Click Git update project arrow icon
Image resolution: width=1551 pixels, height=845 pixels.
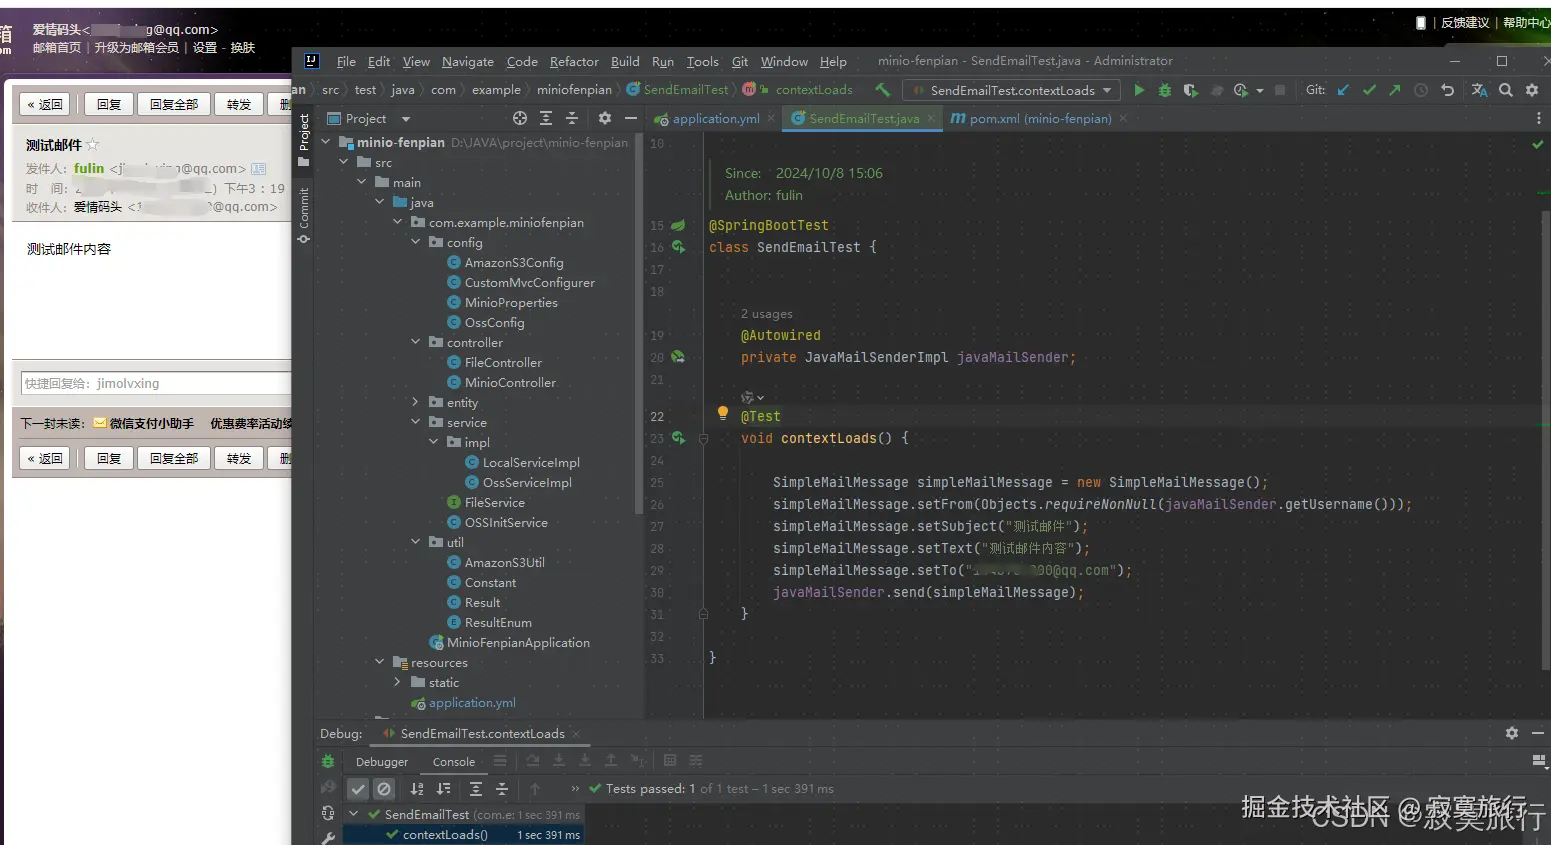(1343, 90)
